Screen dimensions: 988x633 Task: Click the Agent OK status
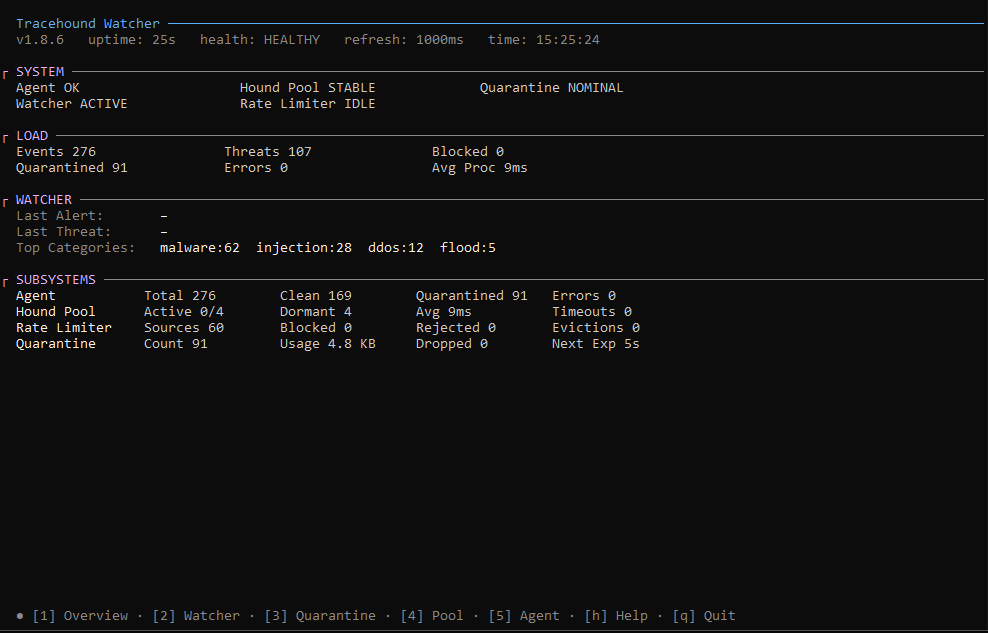coord(48,88)
